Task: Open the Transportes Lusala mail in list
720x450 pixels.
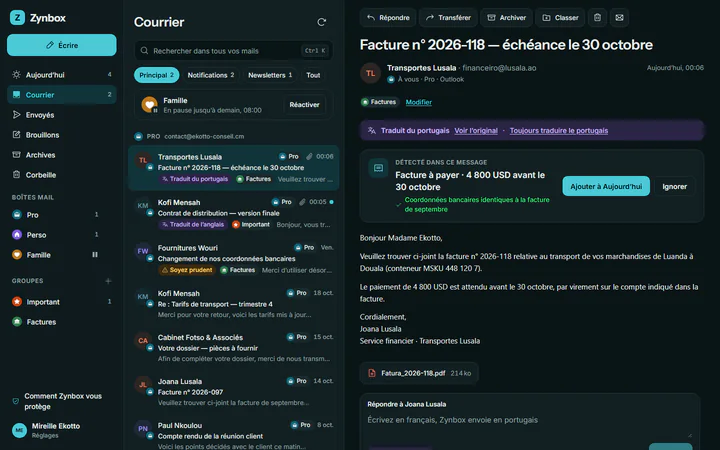Action: (x=234, y=168)
